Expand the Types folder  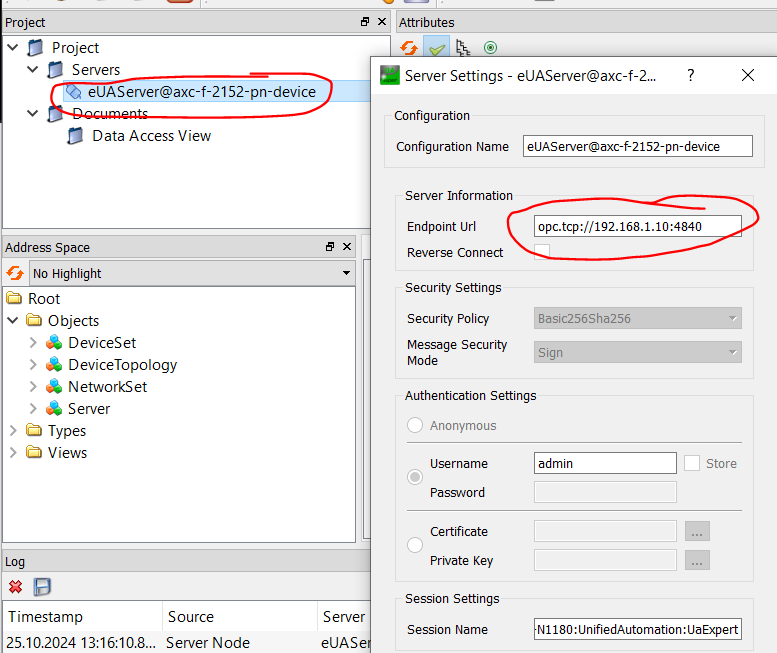pyautogui.click(x=13, y=431)
